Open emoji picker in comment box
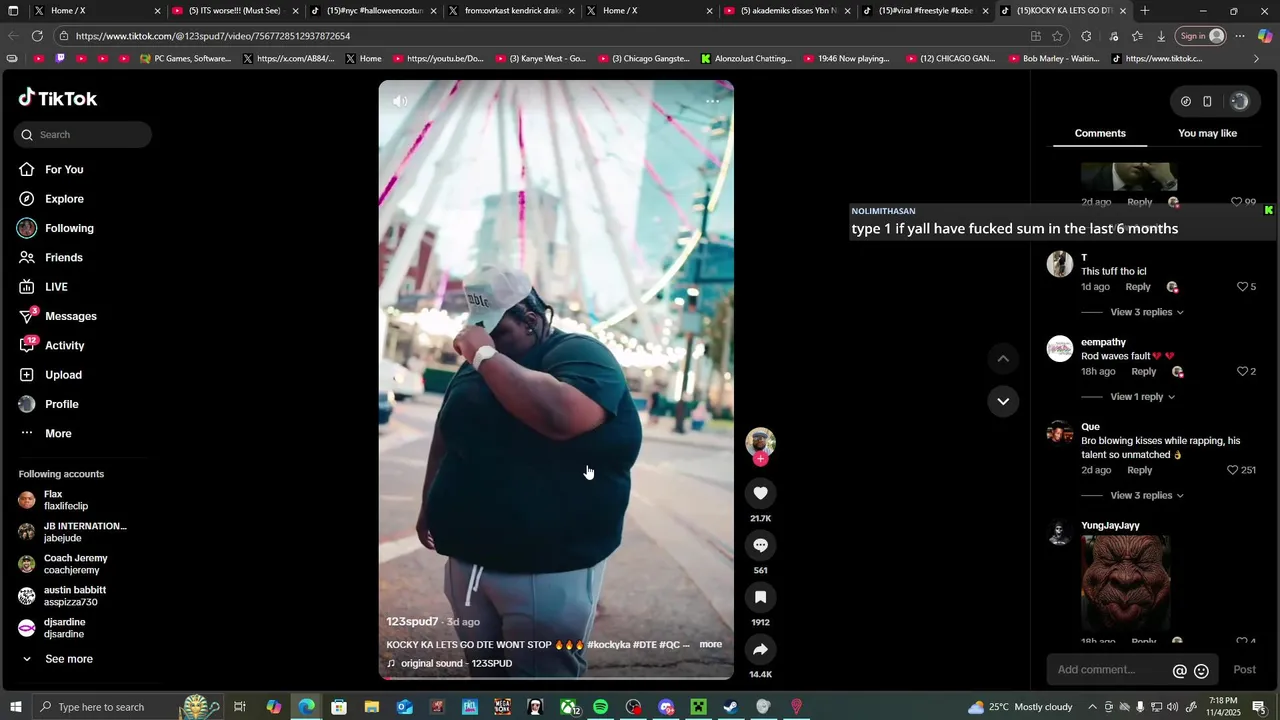Screen dimensions: 1280x720 pyautogui.click(x=1202, y=671)
